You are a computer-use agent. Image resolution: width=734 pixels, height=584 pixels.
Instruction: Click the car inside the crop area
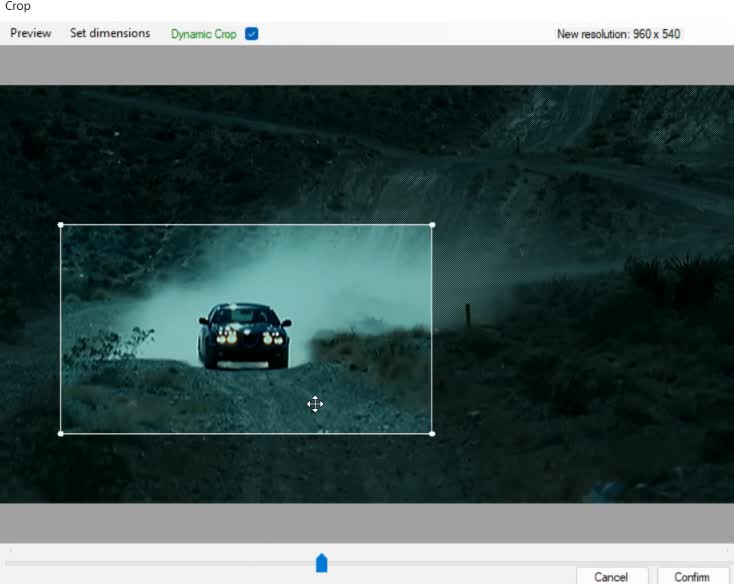click(244, 335)
